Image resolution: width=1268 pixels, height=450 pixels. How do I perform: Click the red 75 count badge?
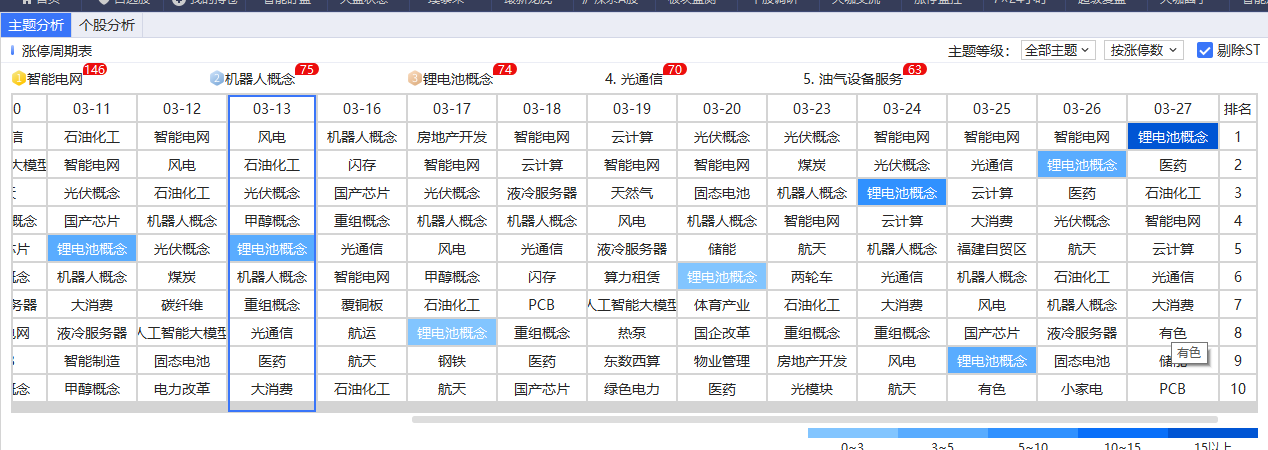(306, 69)
